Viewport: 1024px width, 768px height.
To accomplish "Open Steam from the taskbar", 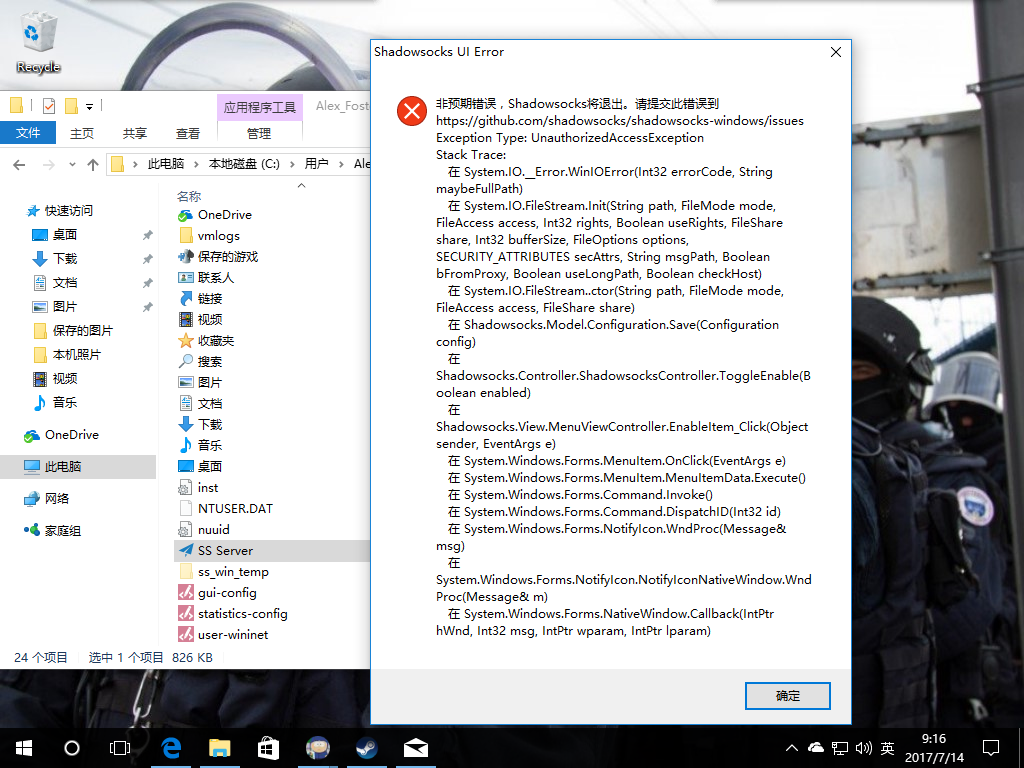I will click(366, 748).
